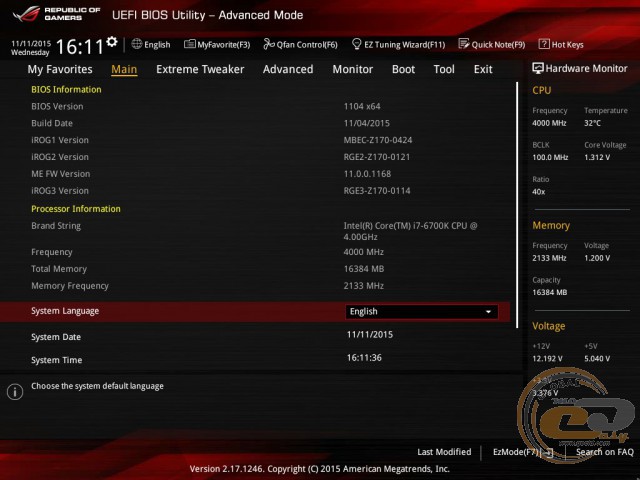Click the Processor Information heading
This screenshot has height=480, width=640.
76,209
